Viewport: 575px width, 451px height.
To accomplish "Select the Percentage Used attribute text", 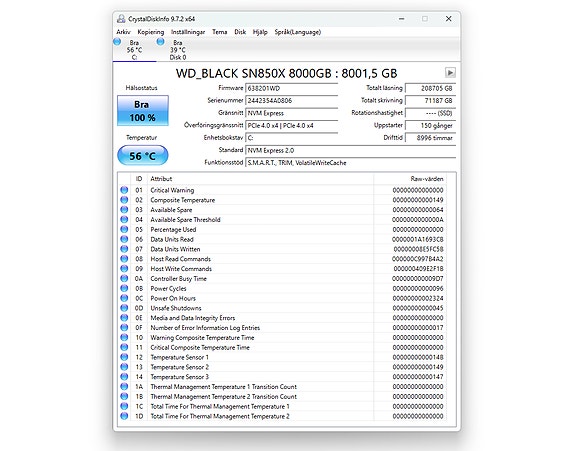I will tap(173, 230).
